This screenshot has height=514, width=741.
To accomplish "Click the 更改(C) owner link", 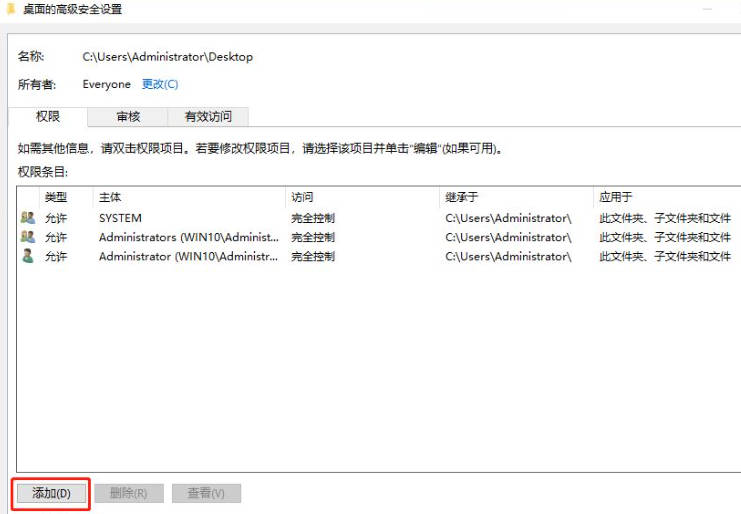I will click(160, 84).
